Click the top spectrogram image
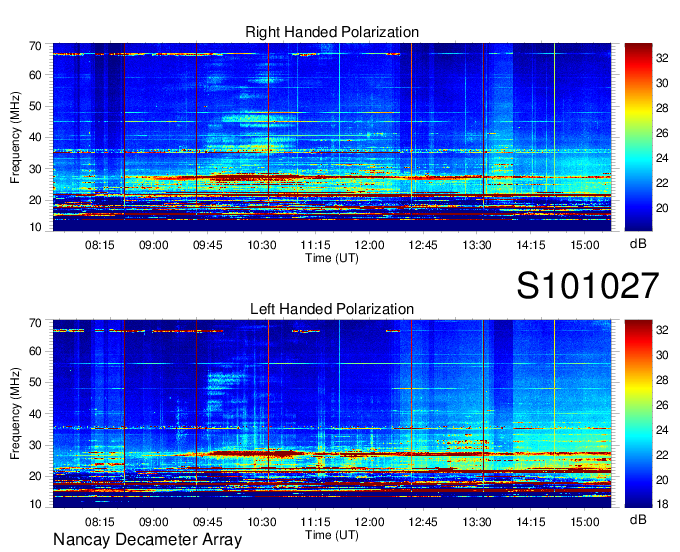680x552 pixels. point(332,137)
